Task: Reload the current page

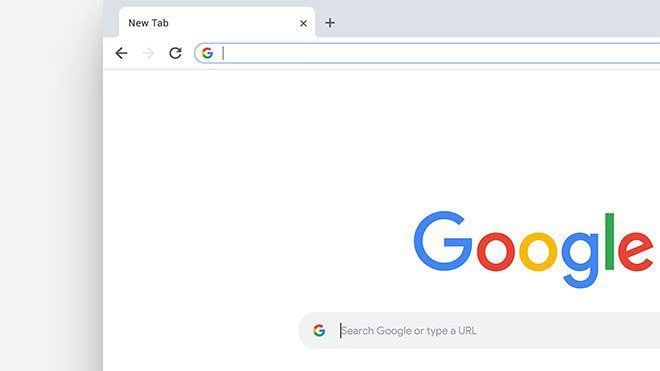Action: coord(175,53)
